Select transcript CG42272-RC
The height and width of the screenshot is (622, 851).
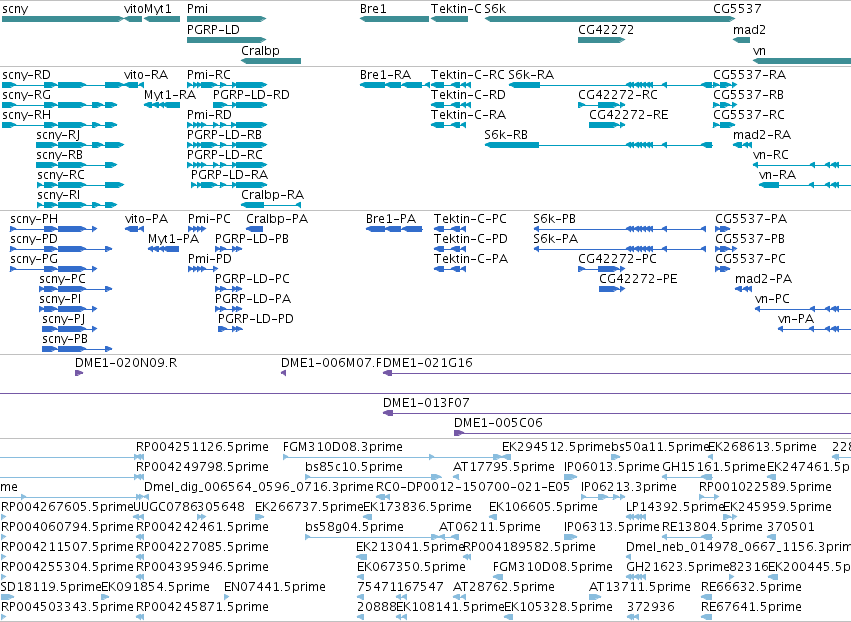(x=618, y=95)
